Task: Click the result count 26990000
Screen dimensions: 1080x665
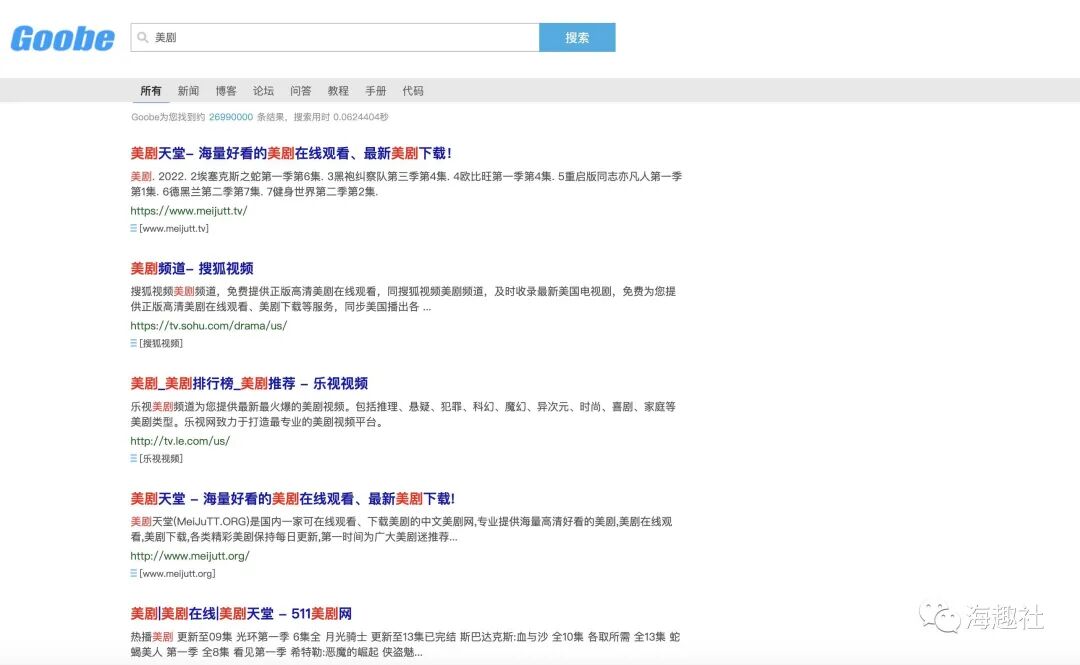Action: click(231, 117)
